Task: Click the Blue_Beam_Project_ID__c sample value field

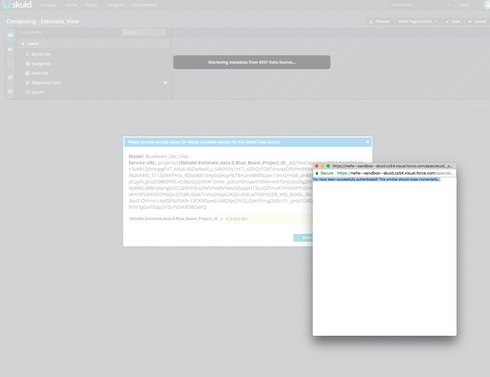Action: click(x=268, y=219)
